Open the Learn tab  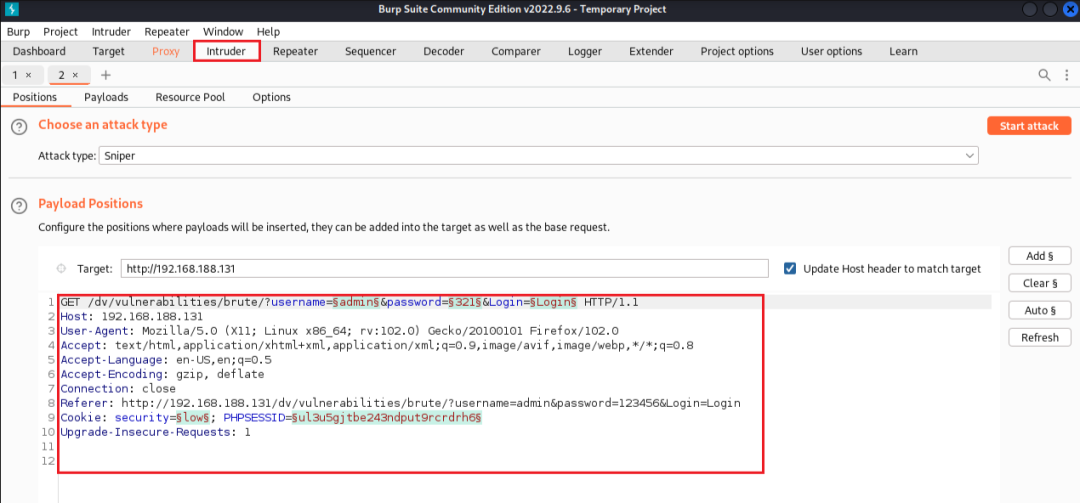pos(903,51)
